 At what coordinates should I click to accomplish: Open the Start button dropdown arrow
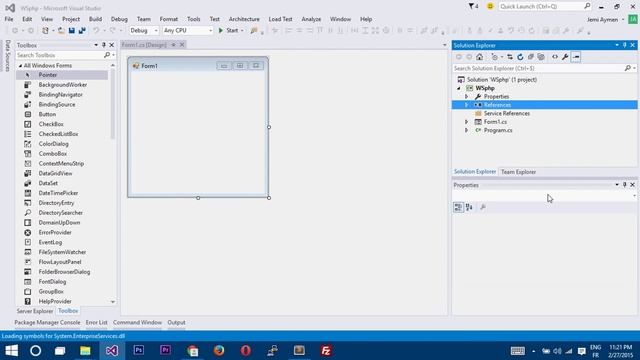pos(242,31)
